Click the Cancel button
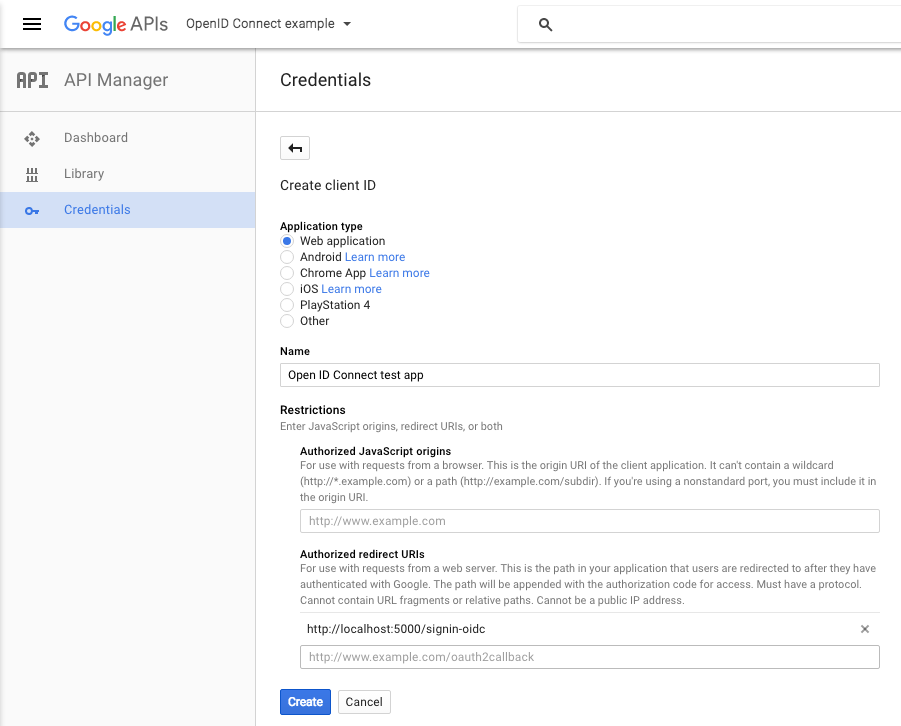 point(364,702)
